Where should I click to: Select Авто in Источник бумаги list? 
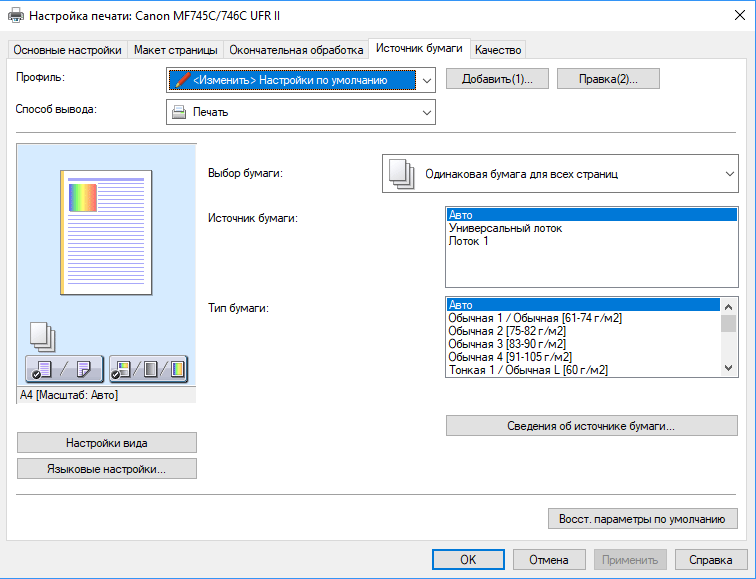pyautogui.click(x=592, y=215)
